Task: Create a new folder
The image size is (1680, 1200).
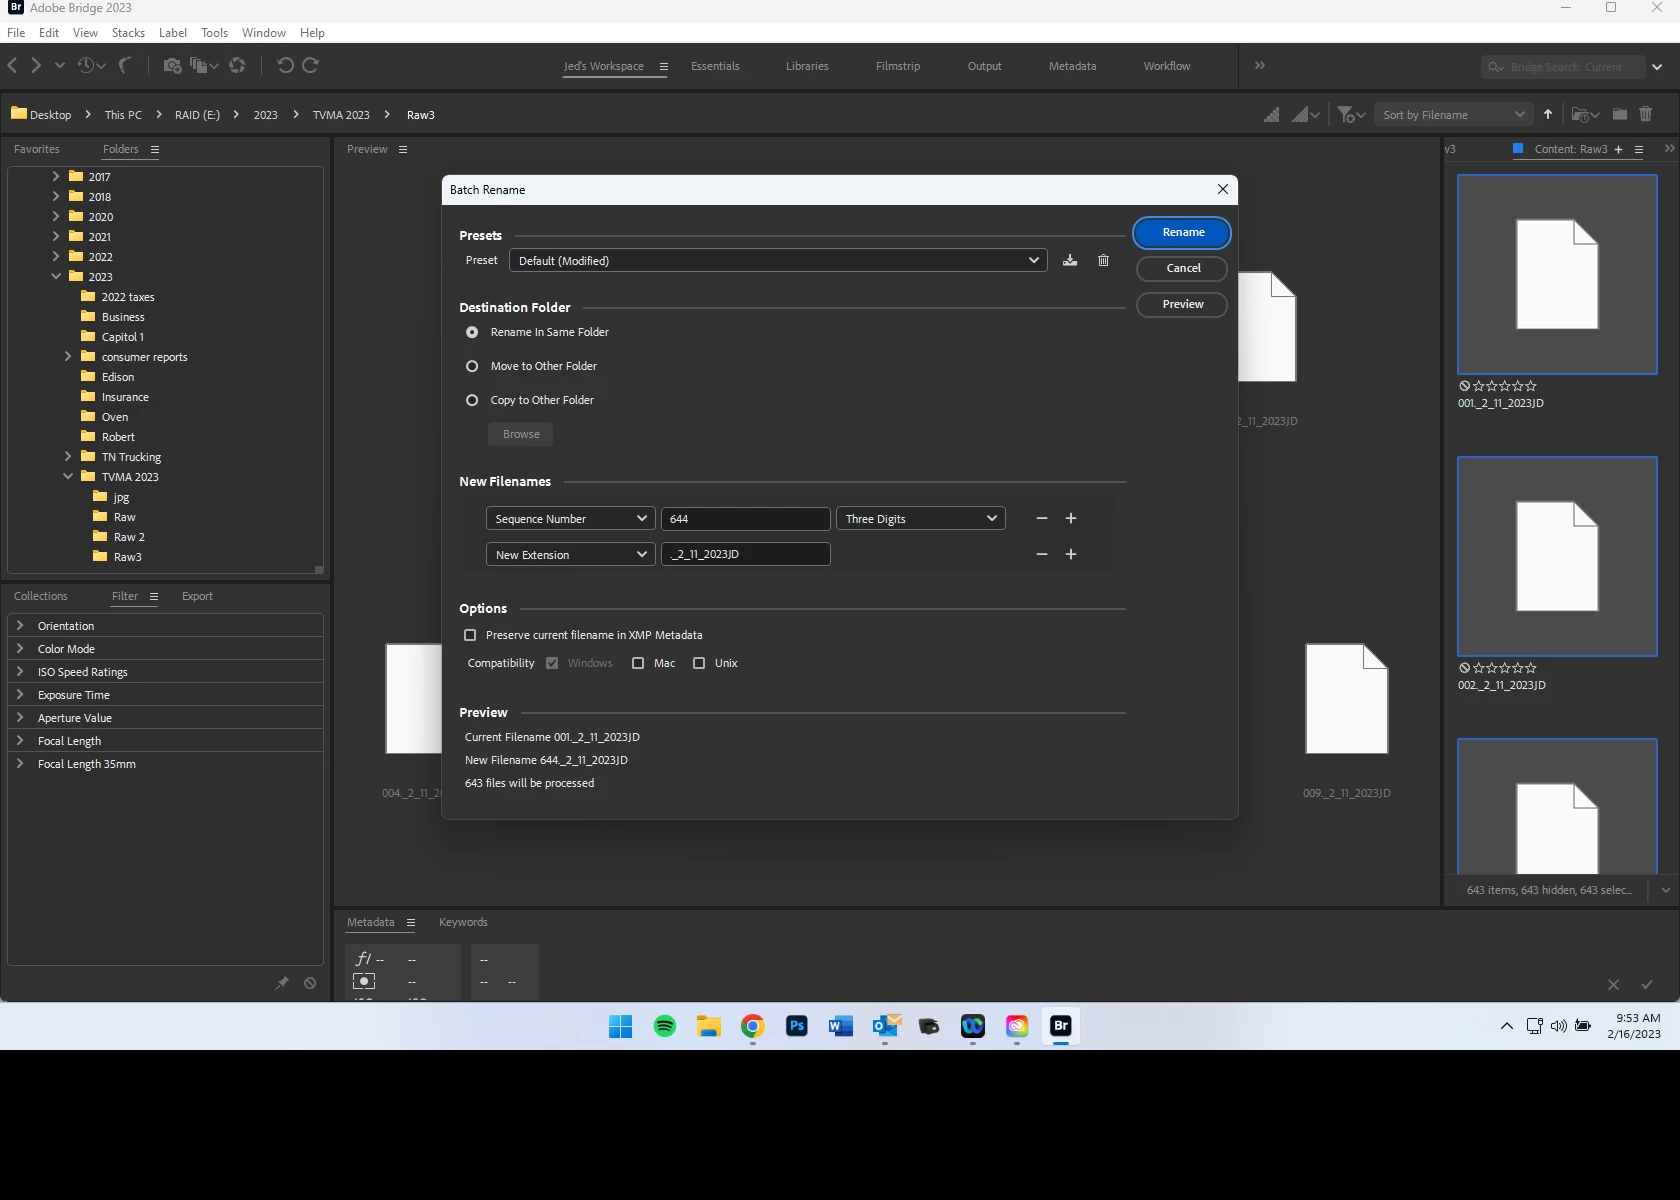Action: 1620,114
